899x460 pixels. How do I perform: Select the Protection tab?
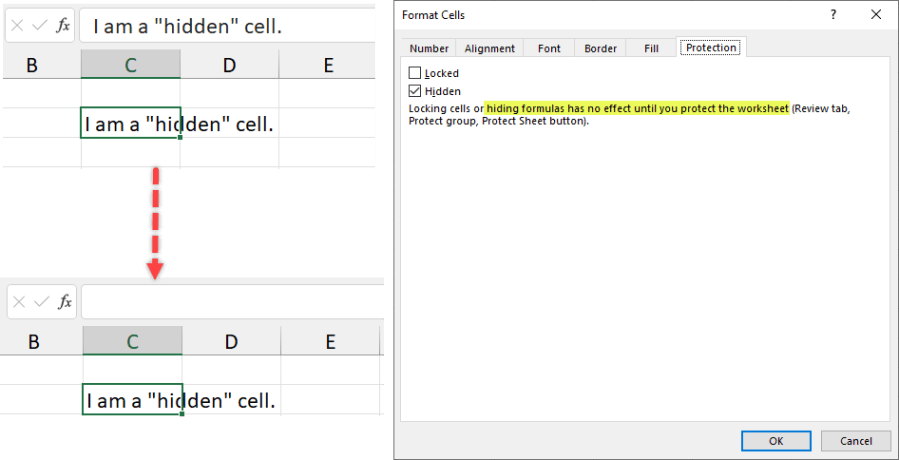click(711, 48)
